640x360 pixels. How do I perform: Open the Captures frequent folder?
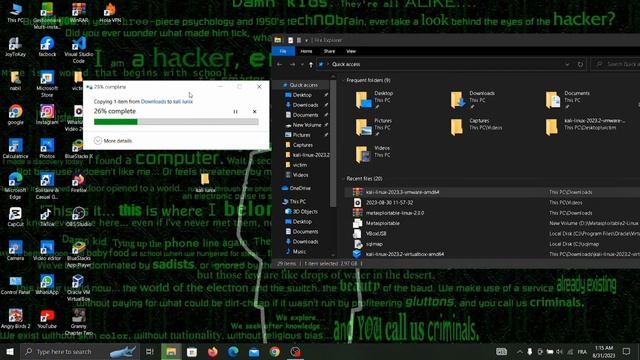[x=476, y=127]
